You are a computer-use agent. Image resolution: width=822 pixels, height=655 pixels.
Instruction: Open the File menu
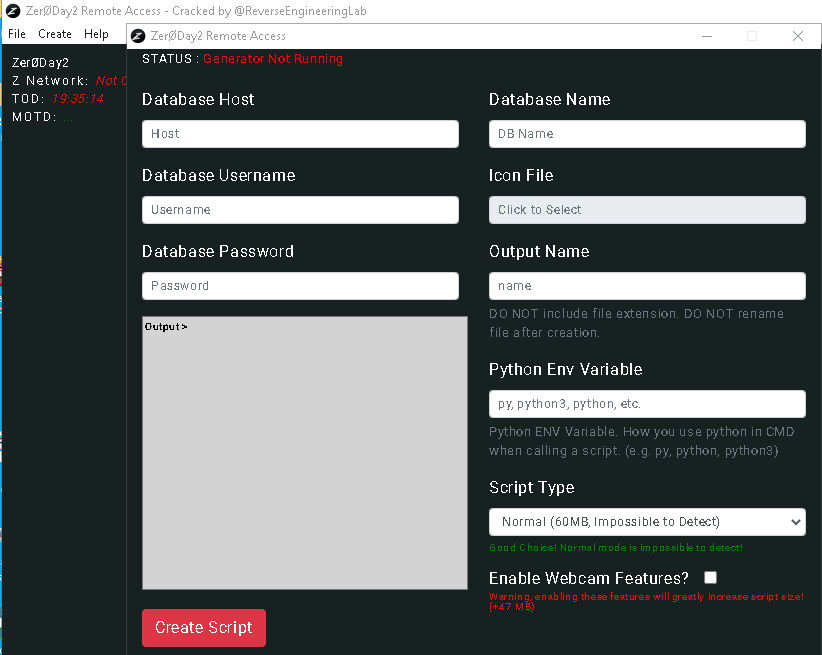tap(17, 34)
